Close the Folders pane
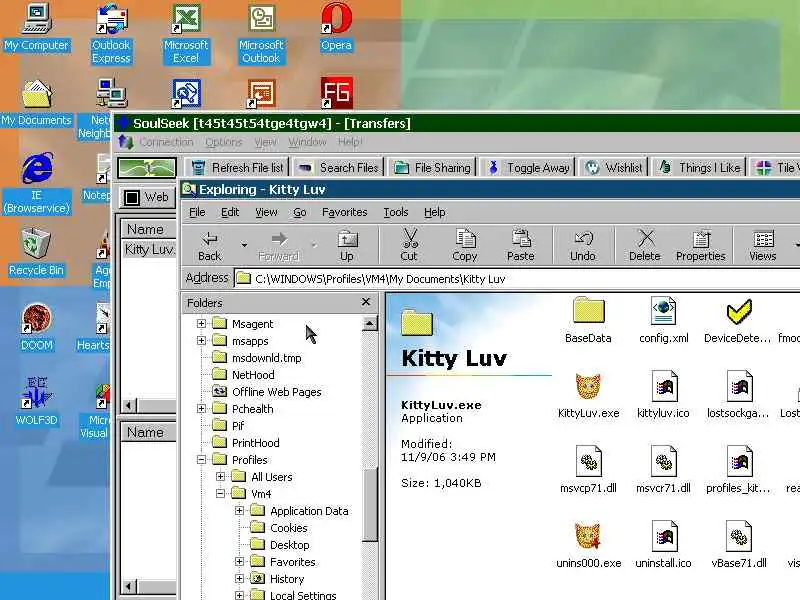Image resolution: width=800 pixels, height=600 pixels. click(366, 302)
